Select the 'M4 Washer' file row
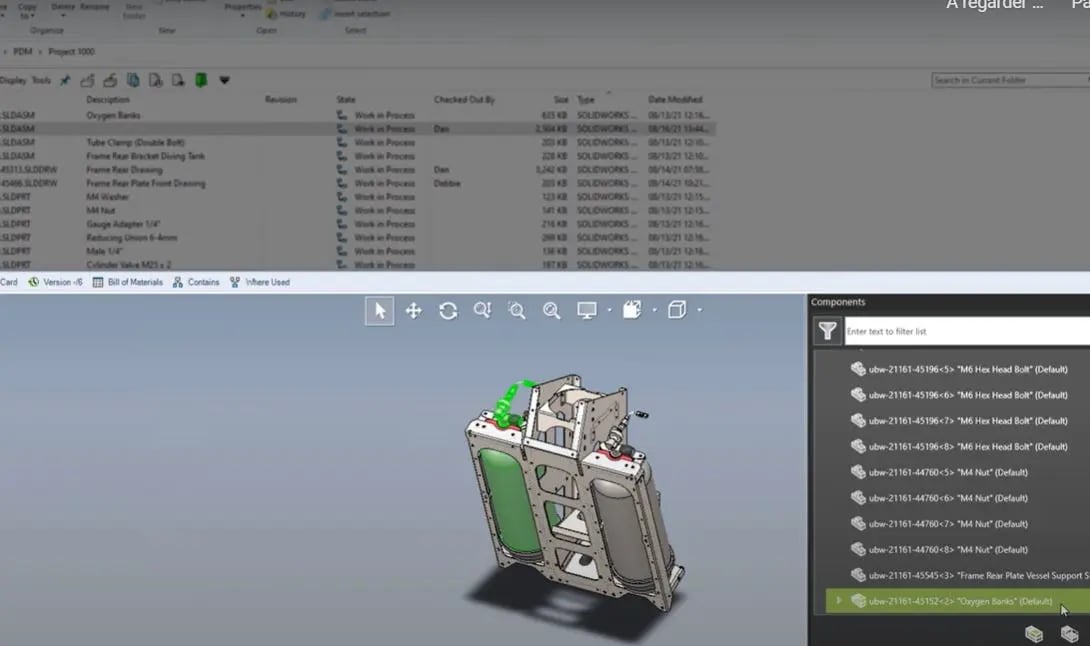The width and height of the screenshot is (1090, 646). pyautogui.click(x=357, y=197)
